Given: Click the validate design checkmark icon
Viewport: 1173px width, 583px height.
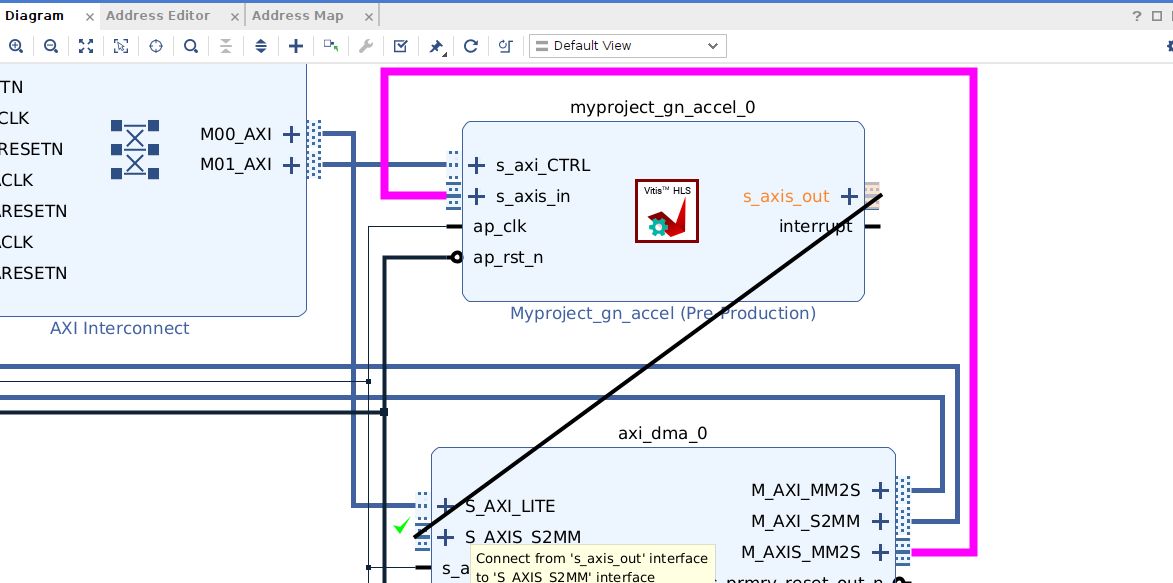Looking at the screenshot, I should tap(400, 46).
